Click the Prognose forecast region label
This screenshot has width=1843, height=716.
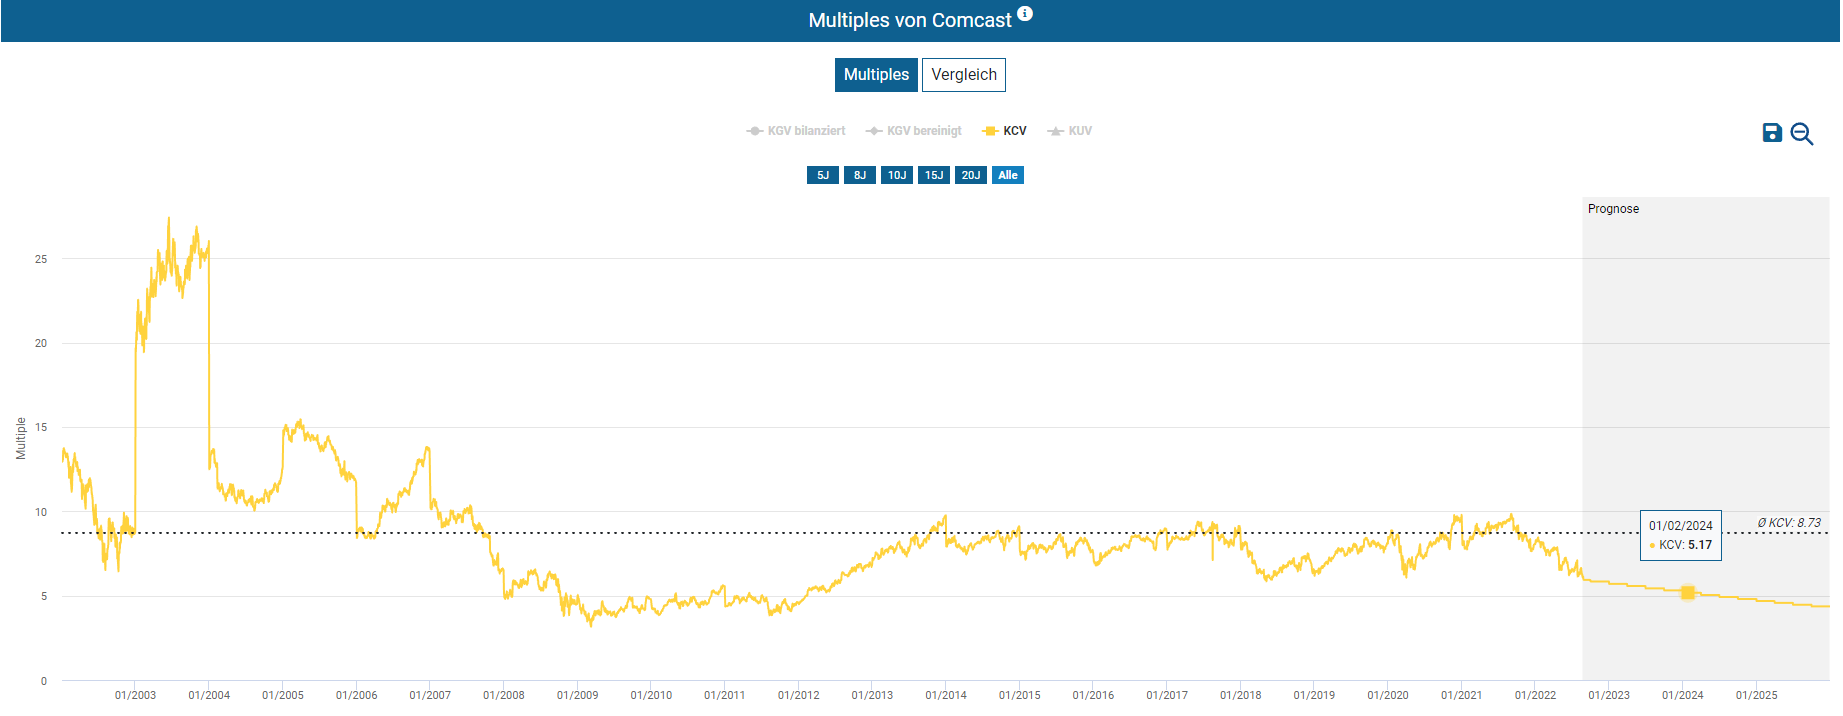[x=1613, y=209]
